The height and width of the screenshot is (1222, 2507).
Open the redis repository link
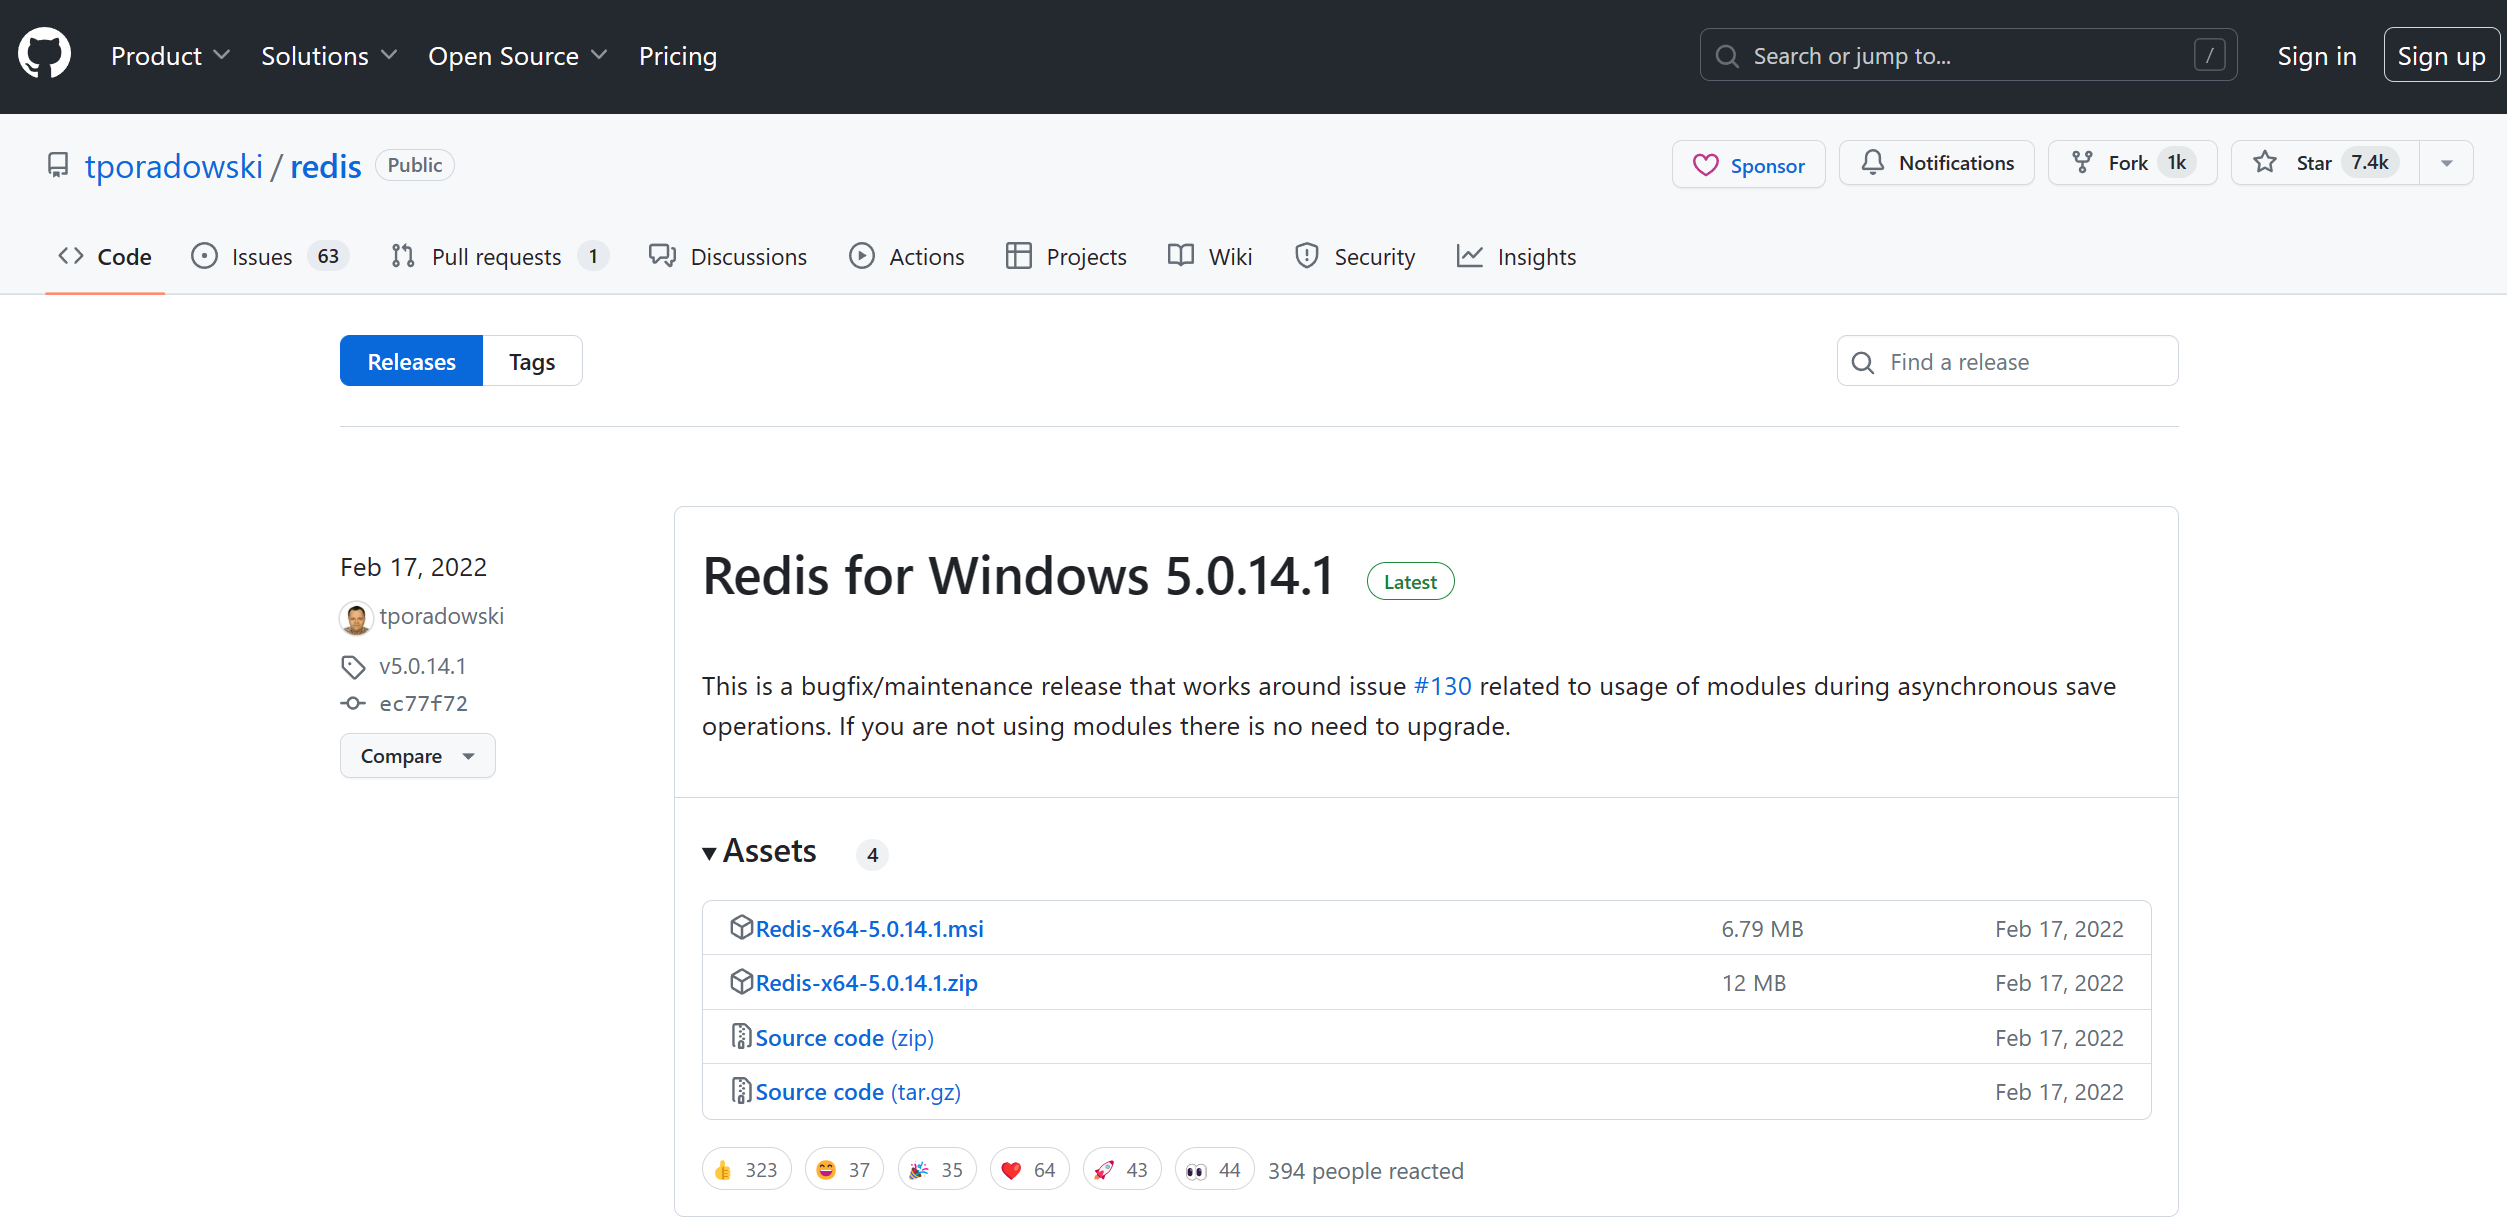coord(326,166)
